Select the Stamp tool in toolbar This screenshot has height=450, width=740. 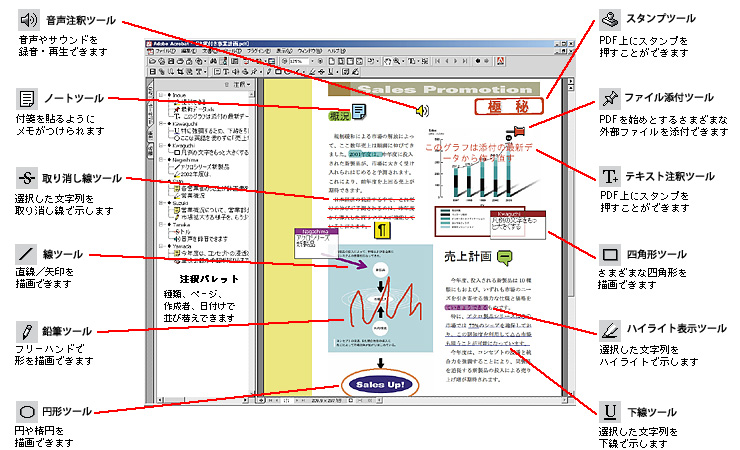(x=244, y=72)
